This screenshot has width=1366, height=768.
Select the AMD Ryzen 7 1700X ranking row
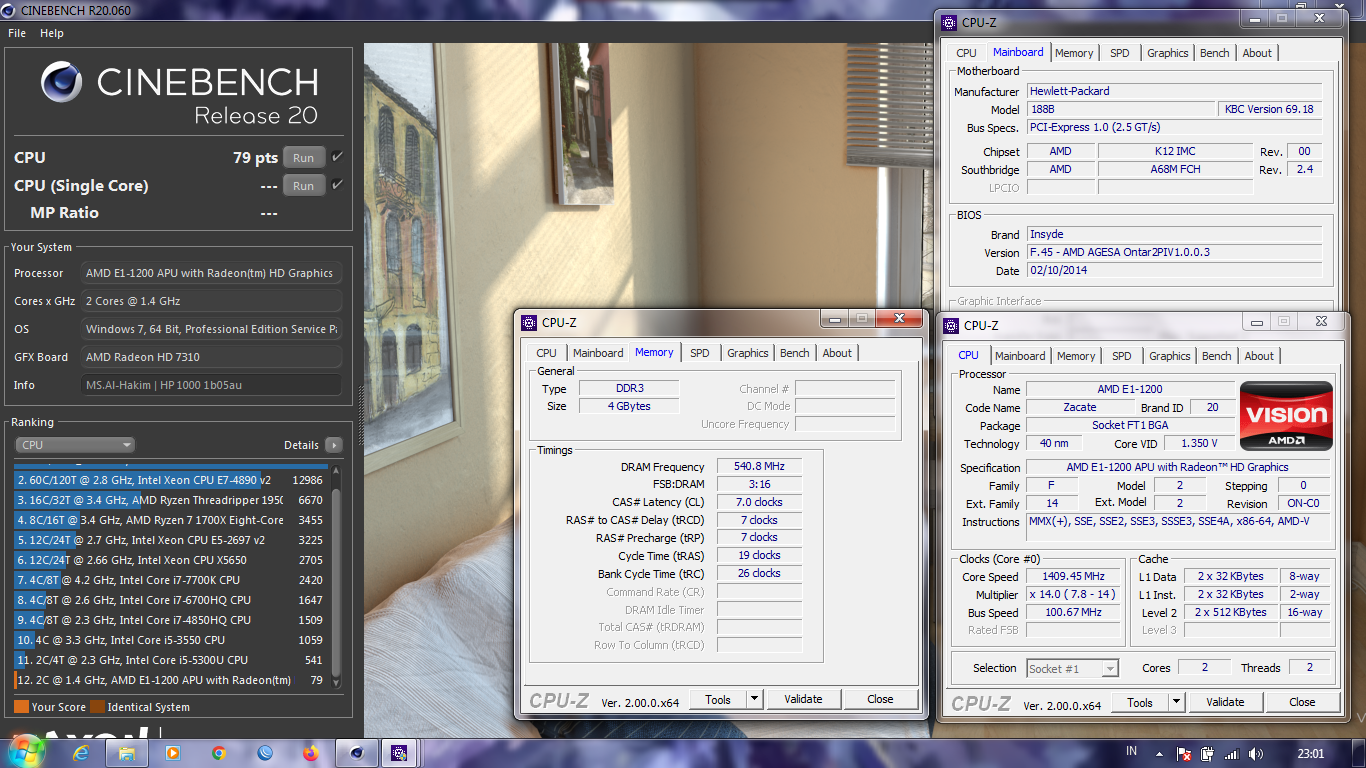tap(170, 520)
